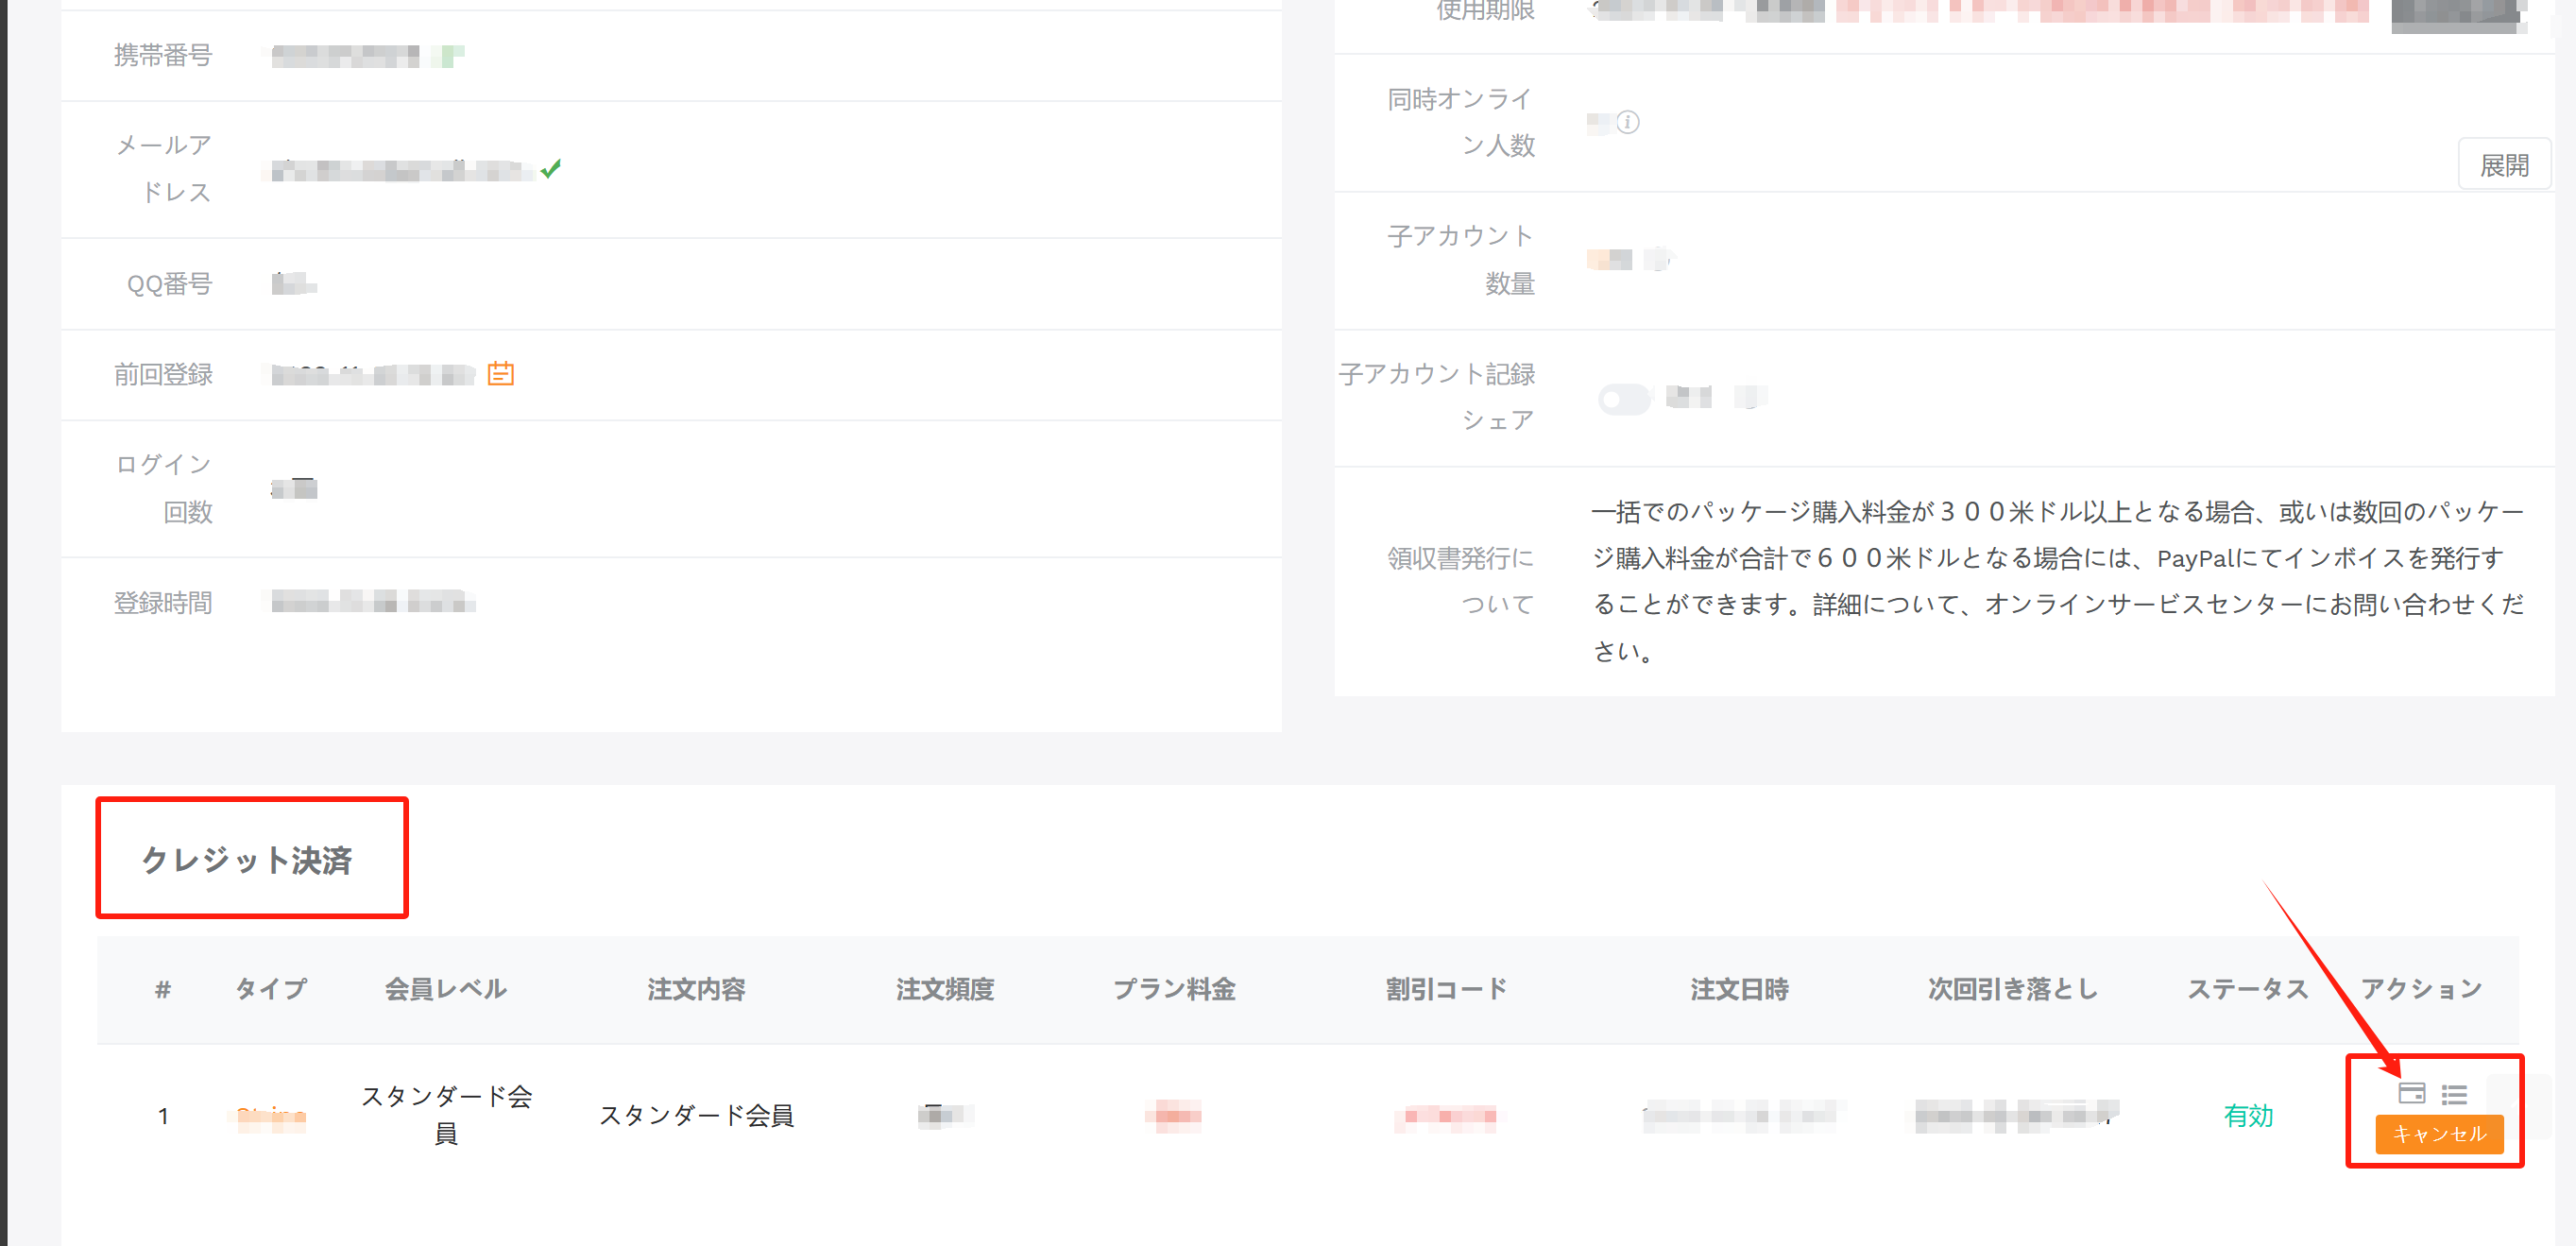Click the タイプ column header
Screen dimensions: 2576x1246
pyautogui.click(x=271, y=989)
